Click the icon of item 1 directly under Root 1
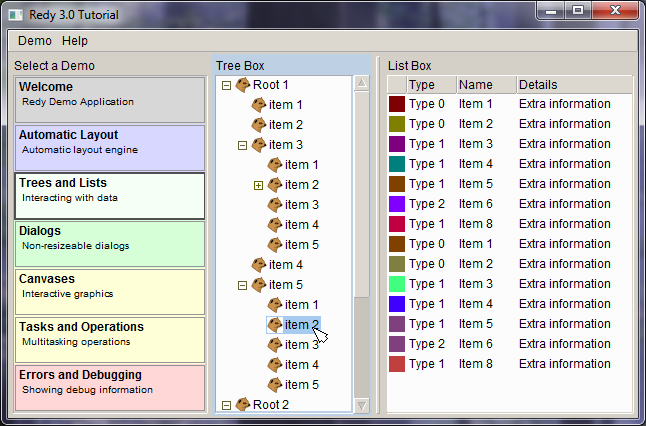This screenshot has height=426, width=646. (259, 105)
